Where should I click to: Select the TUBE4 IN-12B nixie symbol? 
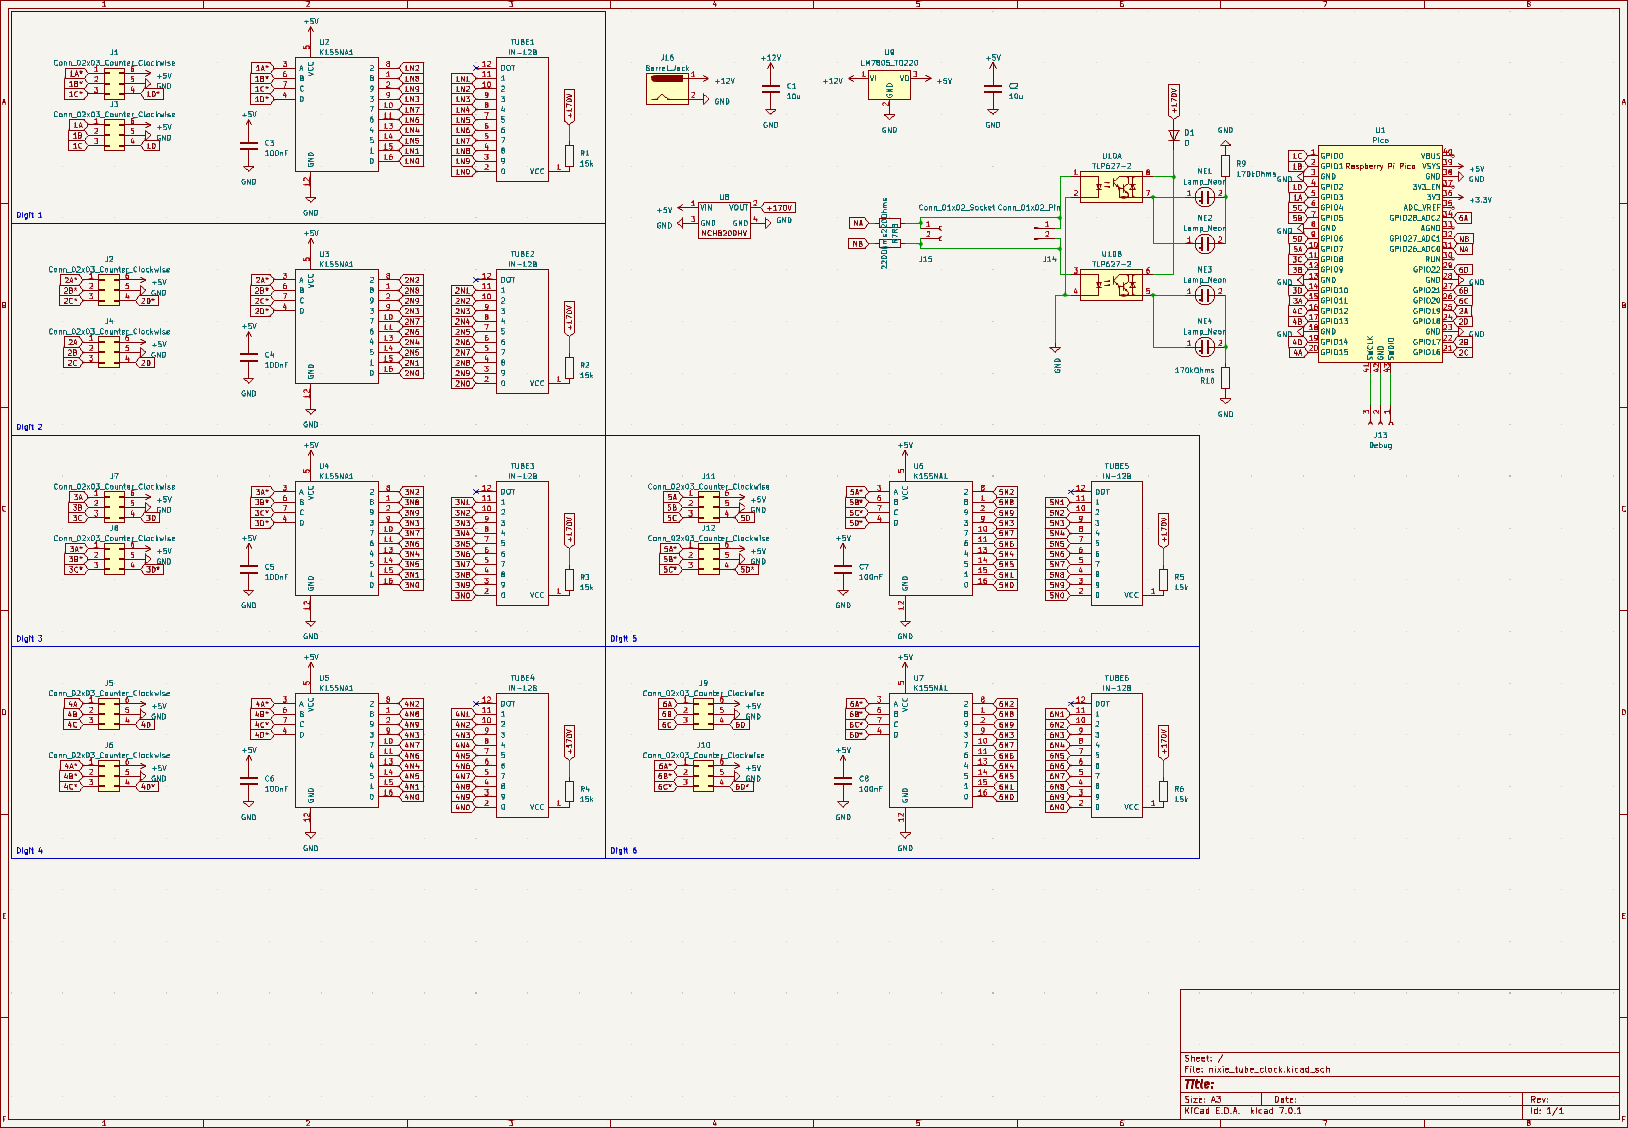click(x=522, y=755)
